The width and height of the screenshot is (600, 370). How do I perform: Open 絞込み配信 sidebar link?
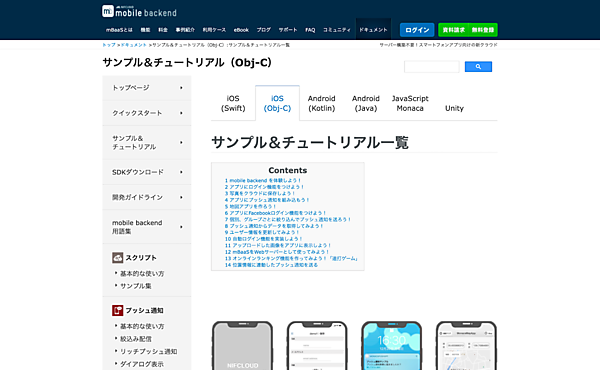point(135,339)
